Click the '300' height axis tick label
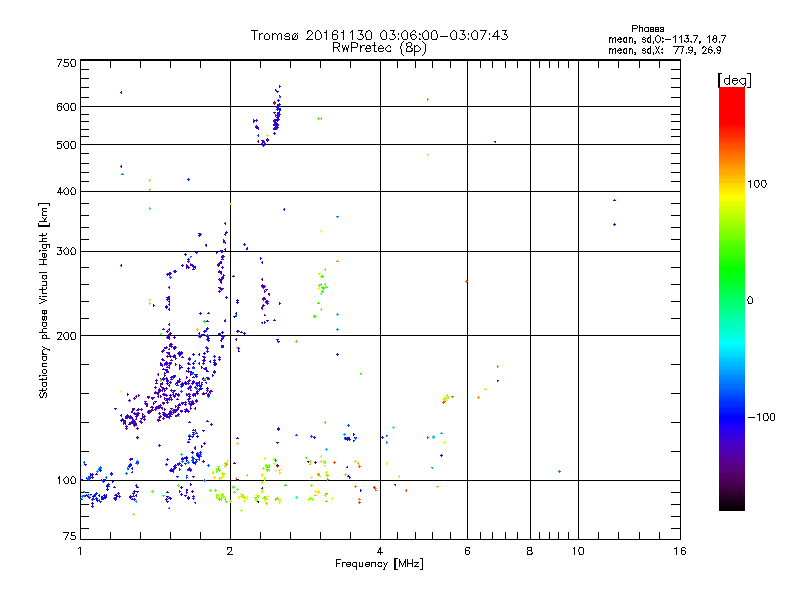 (x=66, y=251)
